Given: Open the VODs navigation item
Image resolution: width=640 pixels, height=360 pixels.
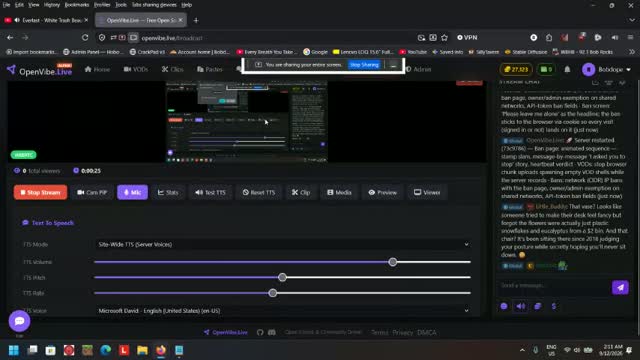Looking at the screenshot, I should (136, 69).
